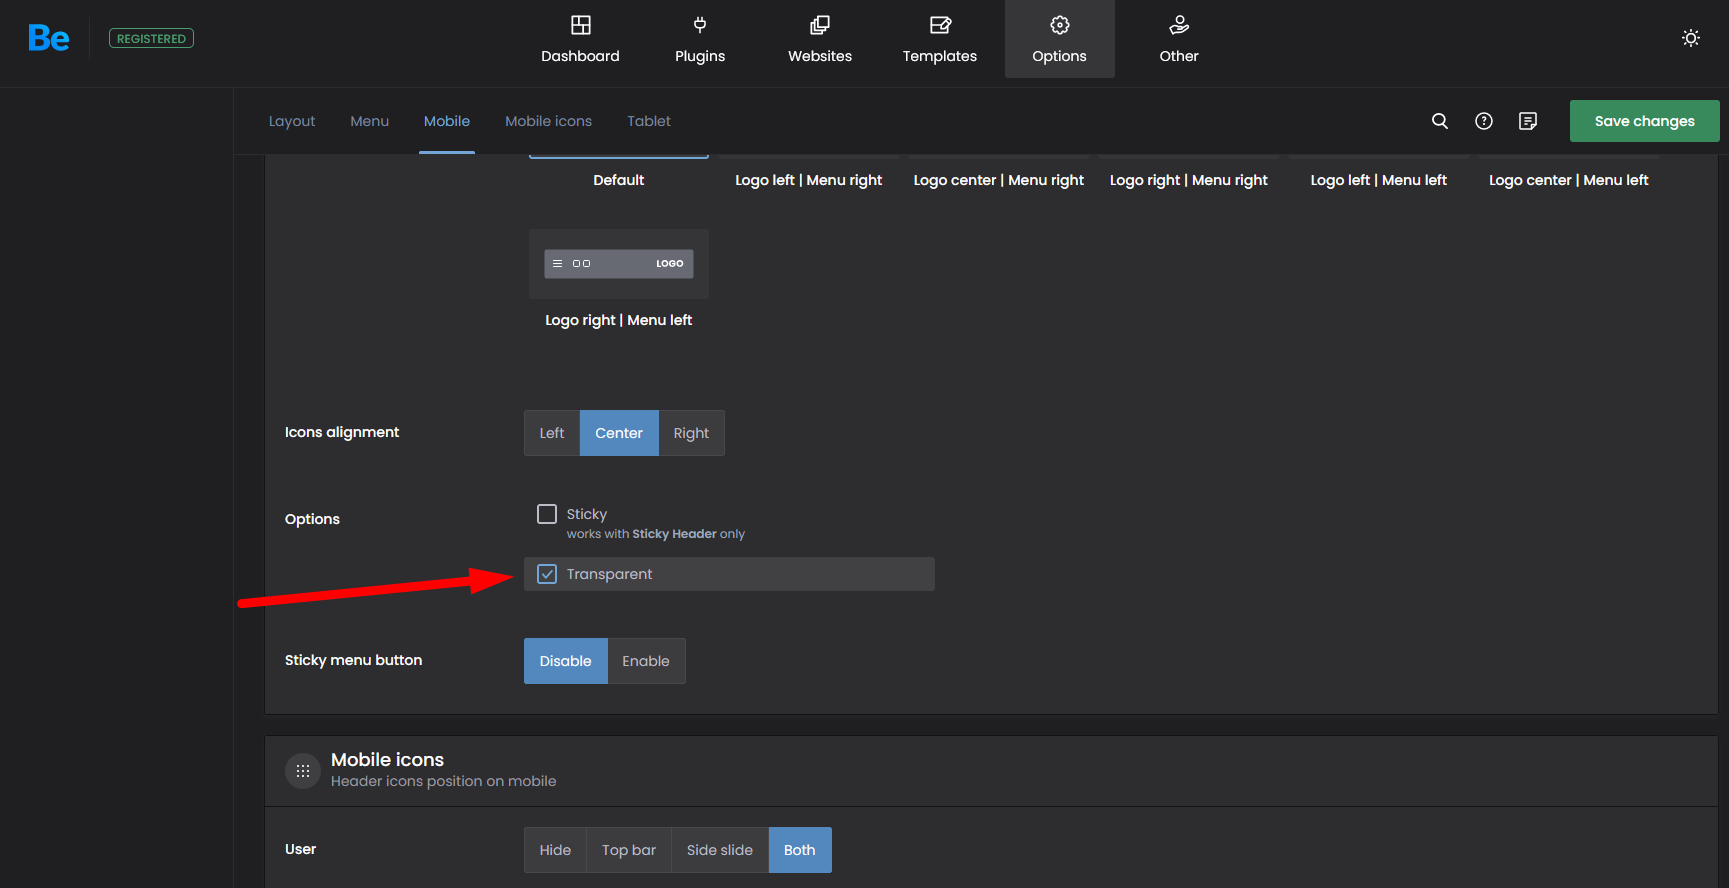This screenshot has width=1729, height=888.
Task: Switch to the Mobile icons tab
Action: pos(548,121)
